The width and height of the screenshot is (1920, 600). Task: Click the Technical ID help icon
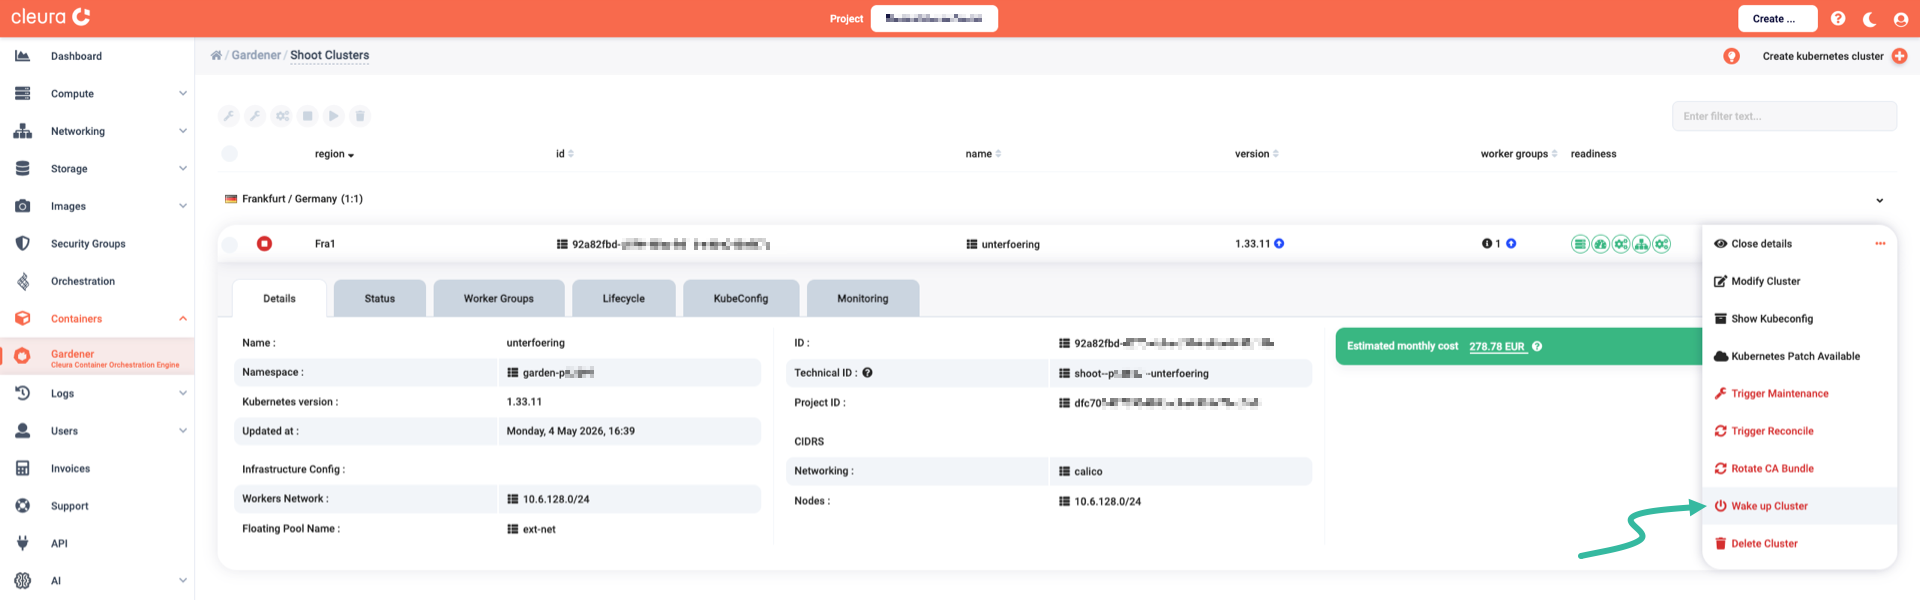(867, 373)
